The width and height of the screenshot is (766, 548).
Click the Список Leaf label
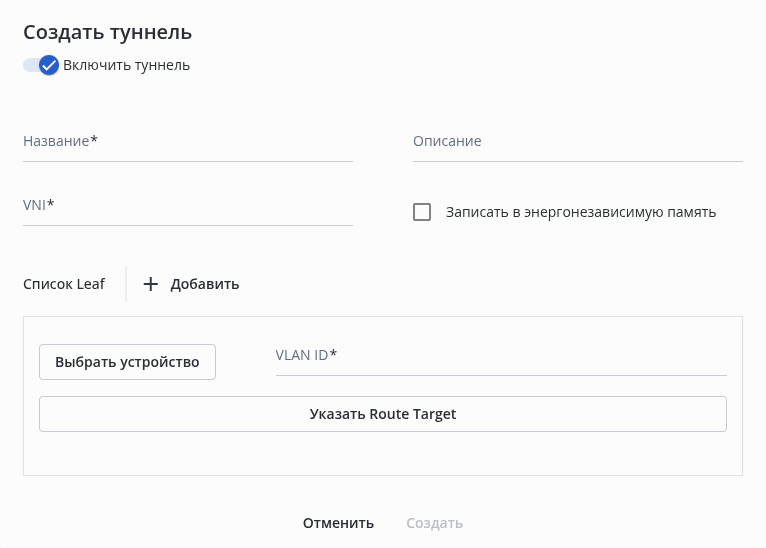click(x=64, y=284)
